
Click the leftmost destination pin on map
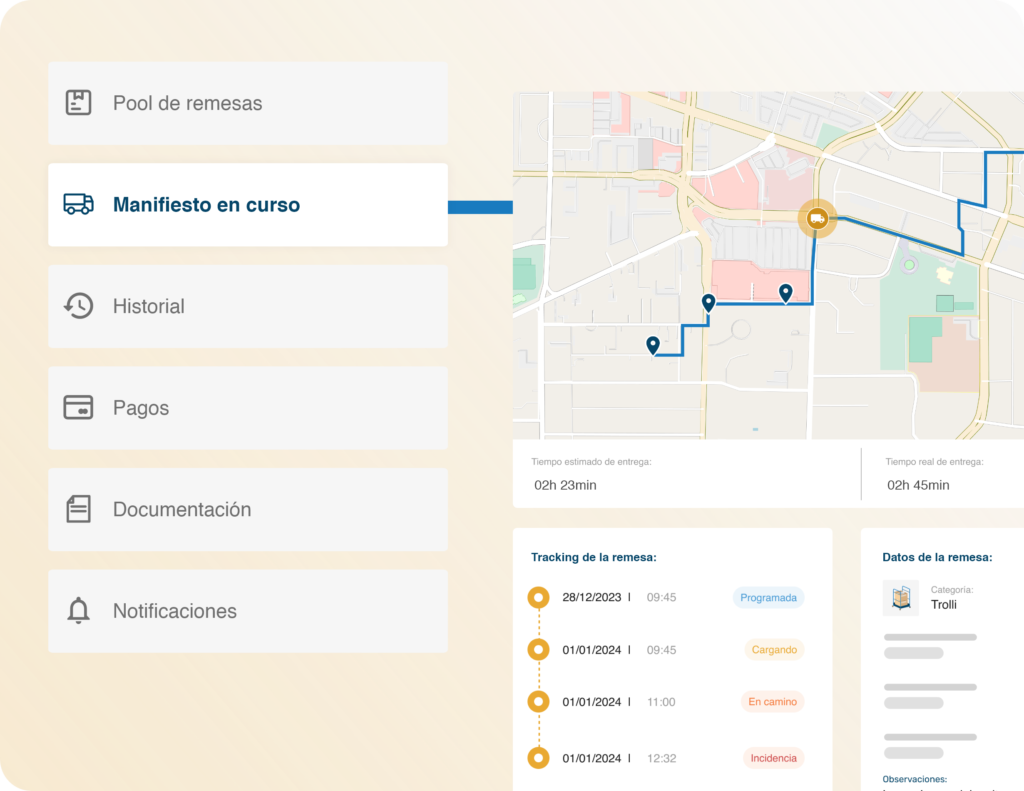[x=653, y=345]
